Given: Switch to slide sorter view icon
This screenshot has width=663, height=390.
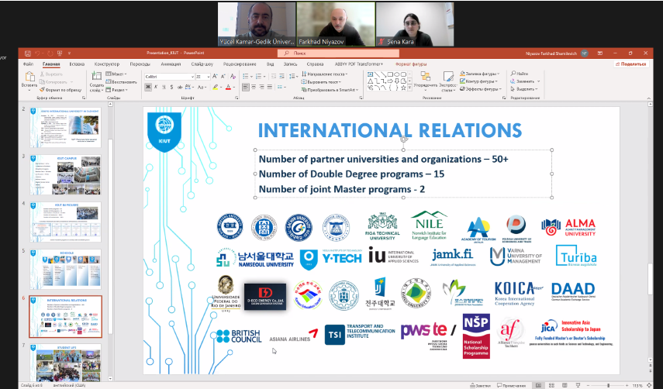Looking at the screenshot, I should pyautogui.click(x=551, y=385).
